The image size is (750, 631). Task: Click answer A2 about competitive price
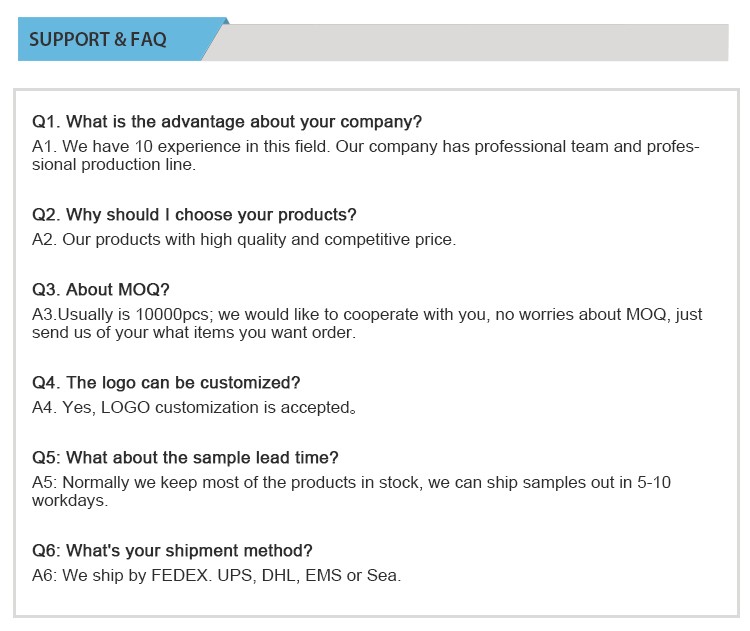click(x=243, y=240)
